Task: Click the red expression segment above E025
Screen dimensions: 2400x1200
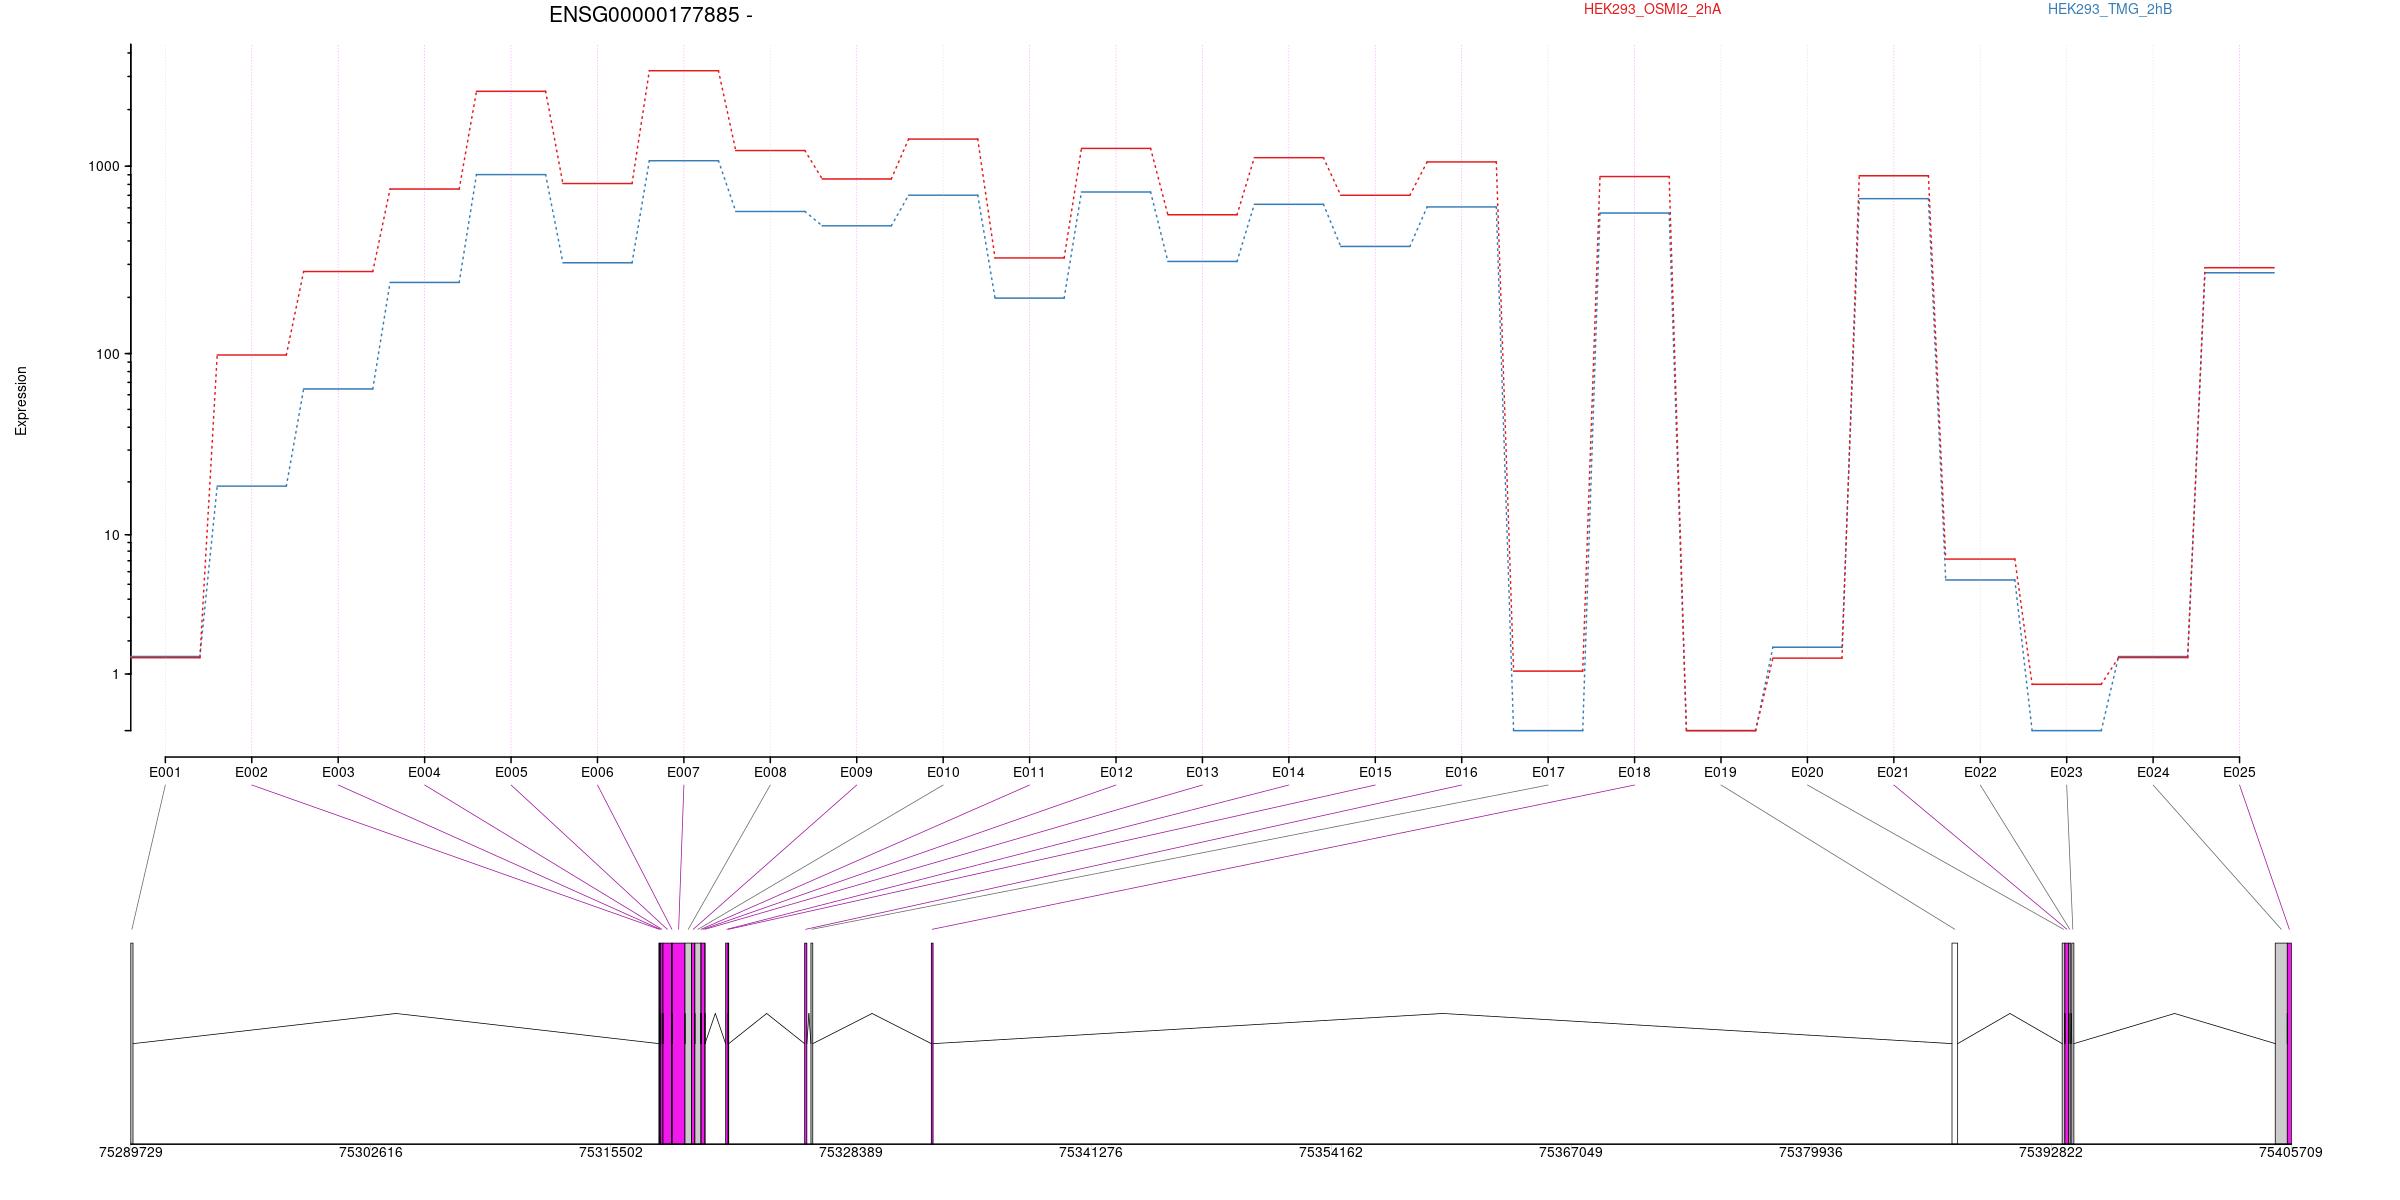Action: [2239, 268]
